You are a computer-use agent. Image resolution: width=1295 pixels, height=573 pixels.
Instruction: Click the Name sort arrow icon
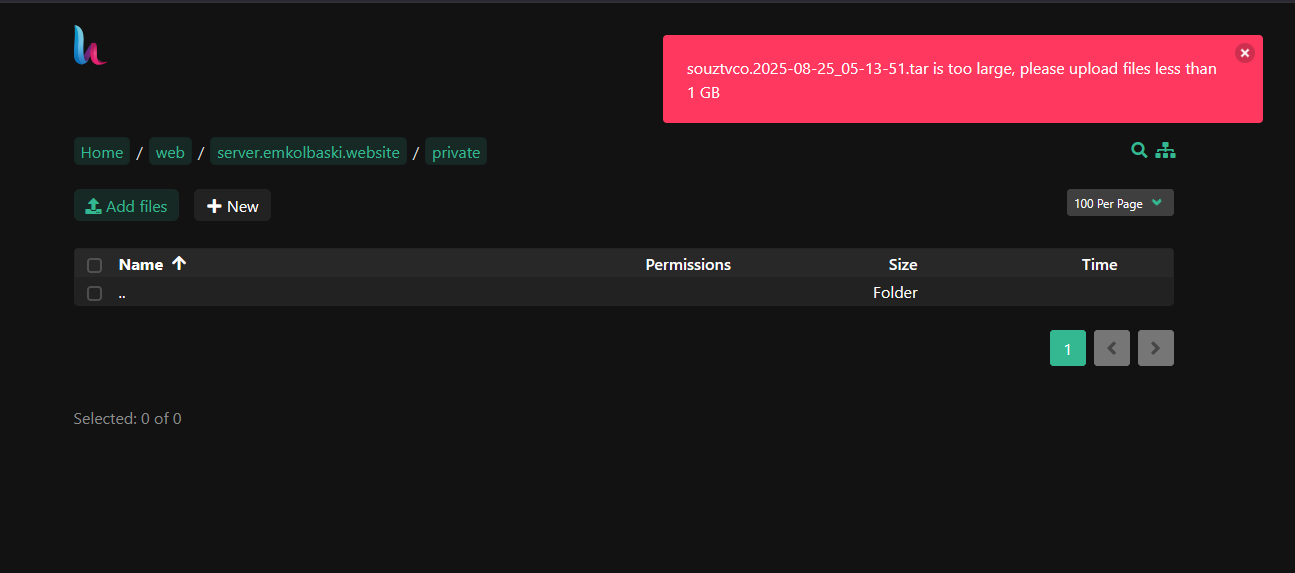point(179,264)
